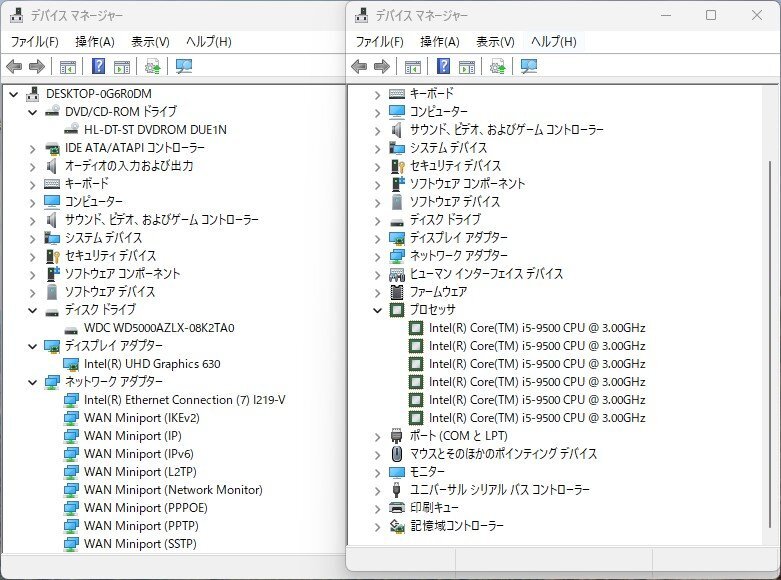The height and width of the screenshot is (580, 781).
Task: Click Show/hide console tree icon in left window
Action: pos(68,66)
